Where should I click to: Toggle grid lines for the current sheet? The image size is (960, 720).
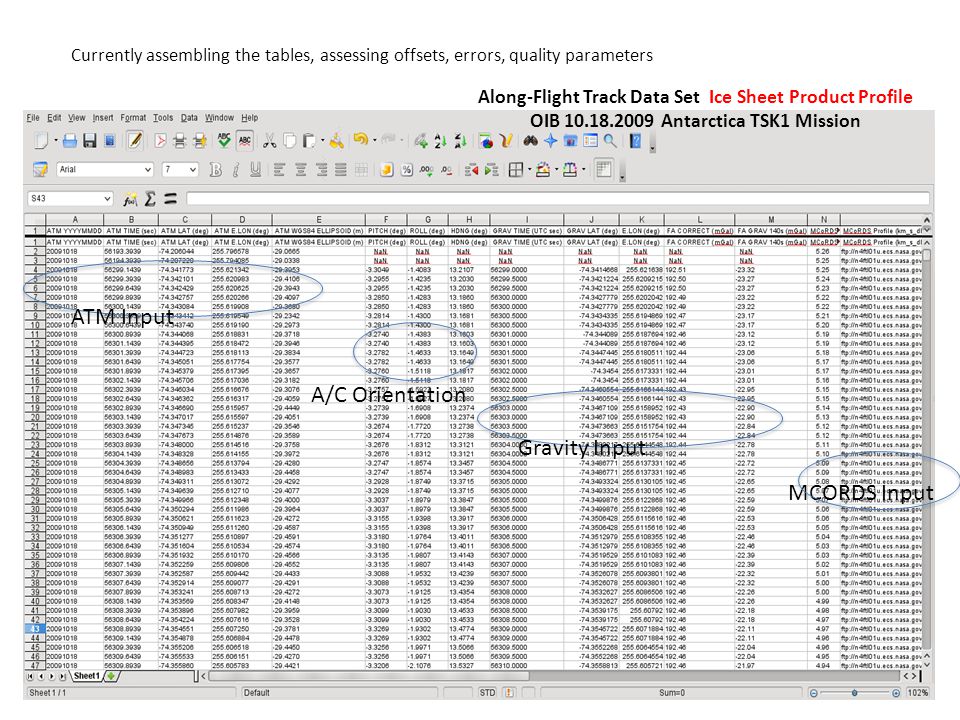point(604,169)
